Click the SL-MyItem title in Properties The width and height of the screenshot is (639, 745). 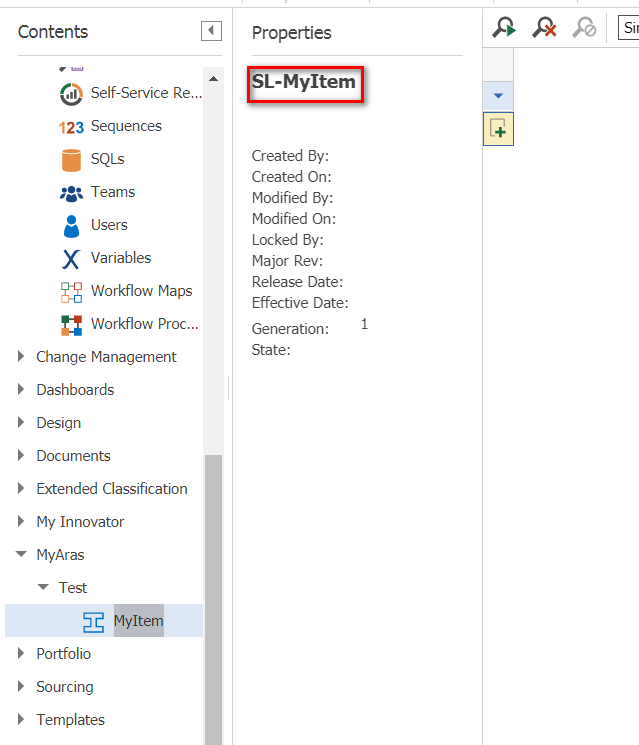[x=304, y=82]
